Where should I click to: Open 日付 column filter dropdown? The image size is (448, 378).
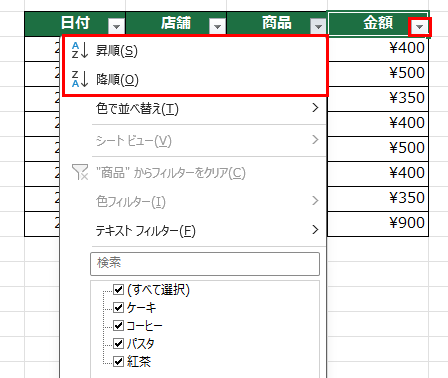[x=116, y=26]
